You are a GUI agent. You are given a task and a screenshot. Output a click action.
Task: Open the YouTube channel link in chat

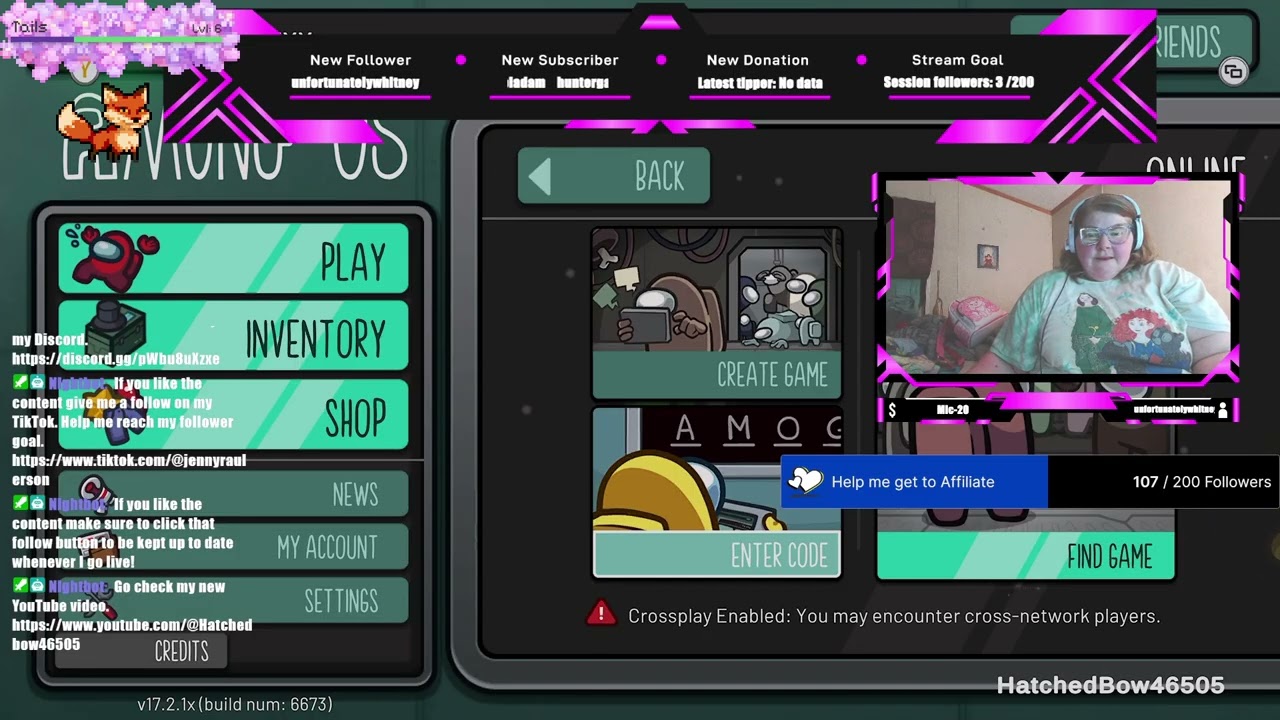[x=132, y=635]
